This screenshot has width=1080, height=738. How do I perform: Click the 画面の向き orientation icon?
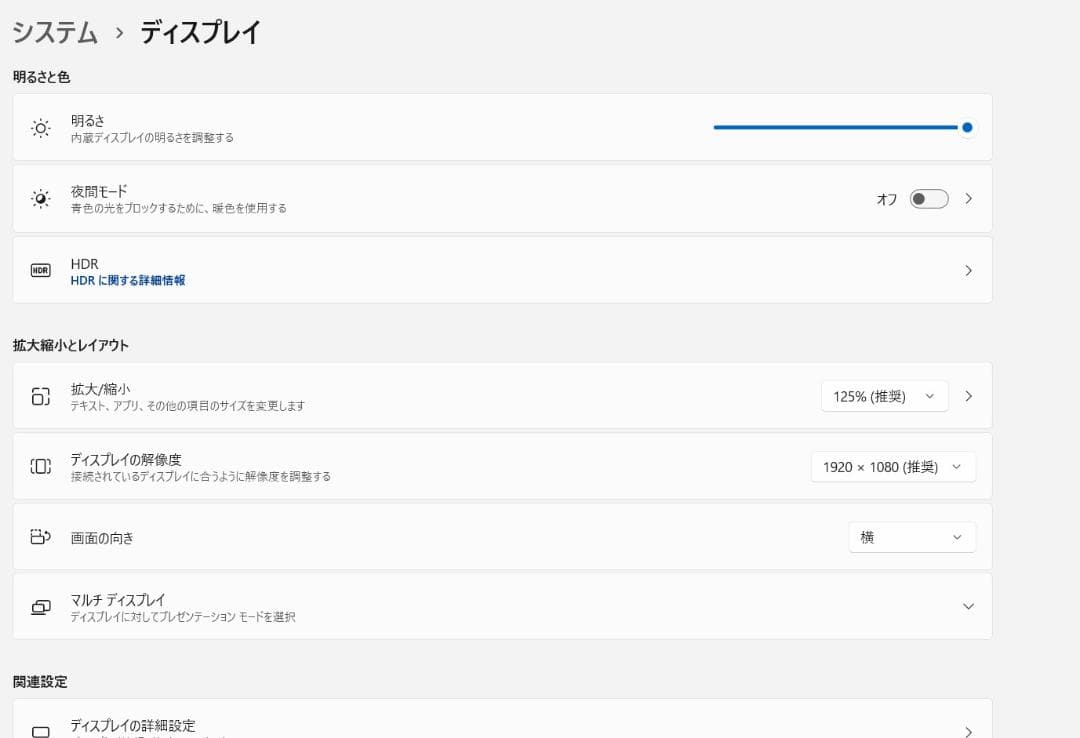point(40,537)
